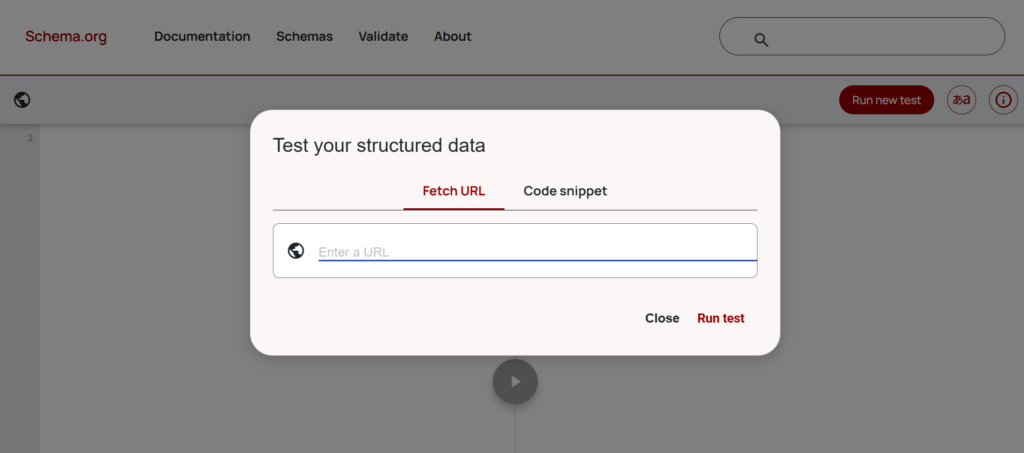This screenshot has height=453, width=1024.
Task: Focus the Enter a URL field
Action: point(537,252)
